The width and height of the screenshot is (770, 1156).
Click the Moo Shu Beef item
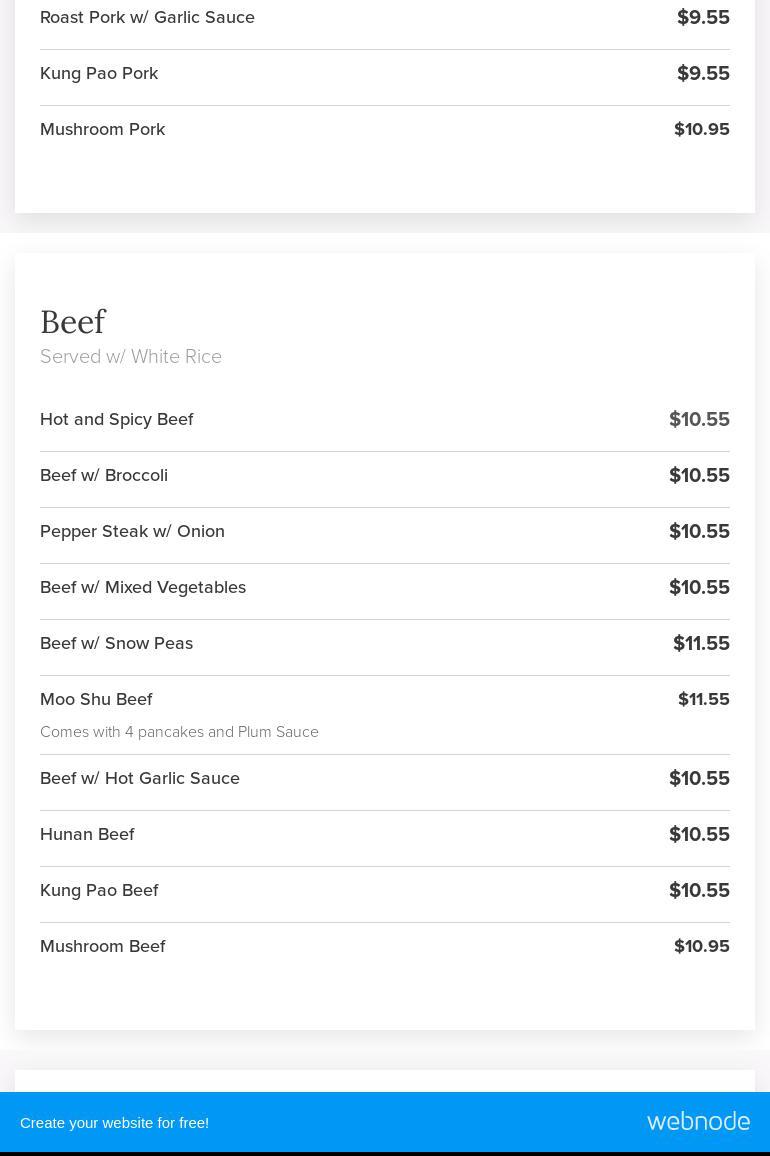(96, 699)
